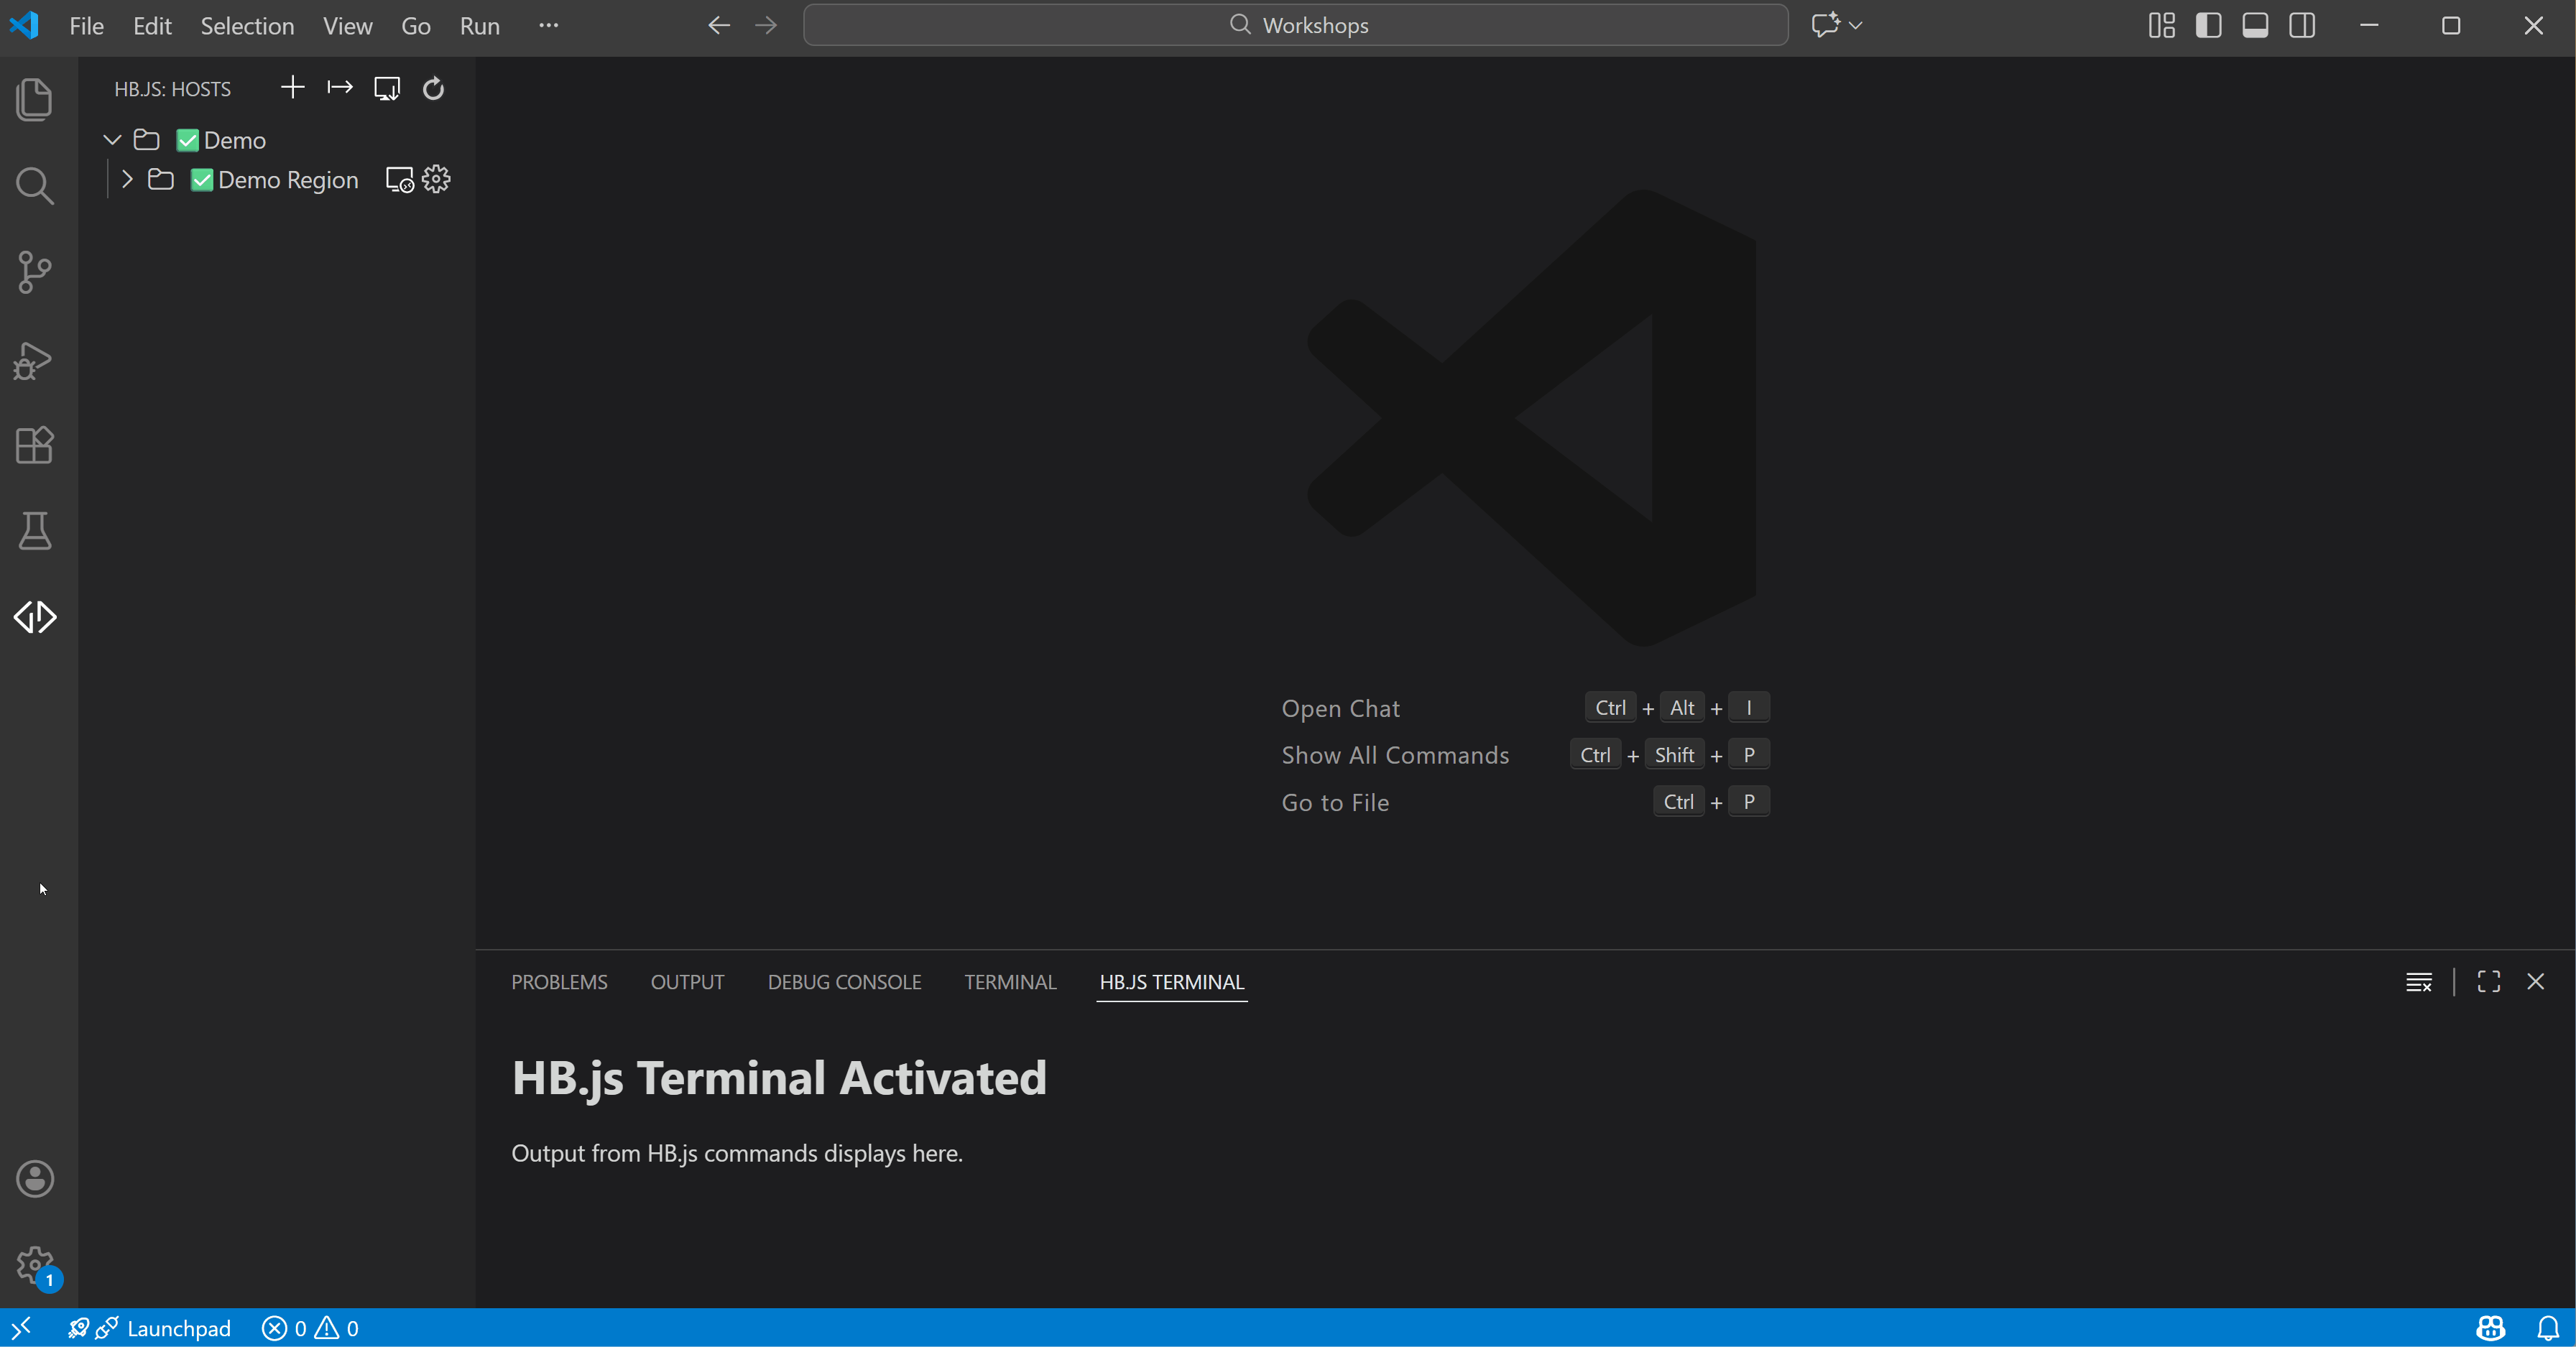Open the Search sidebar icon

(34, 185)
